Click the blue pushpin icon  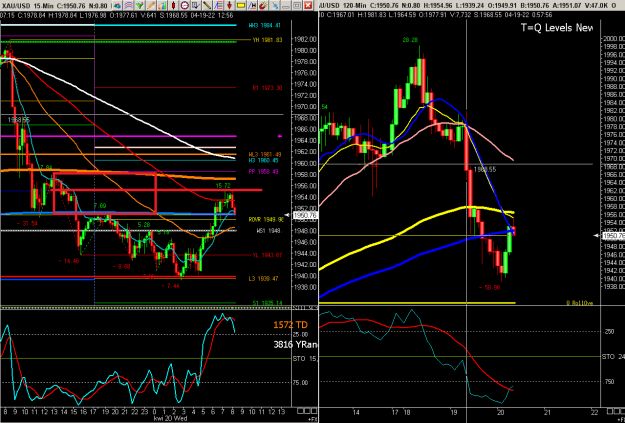(275, 6)
